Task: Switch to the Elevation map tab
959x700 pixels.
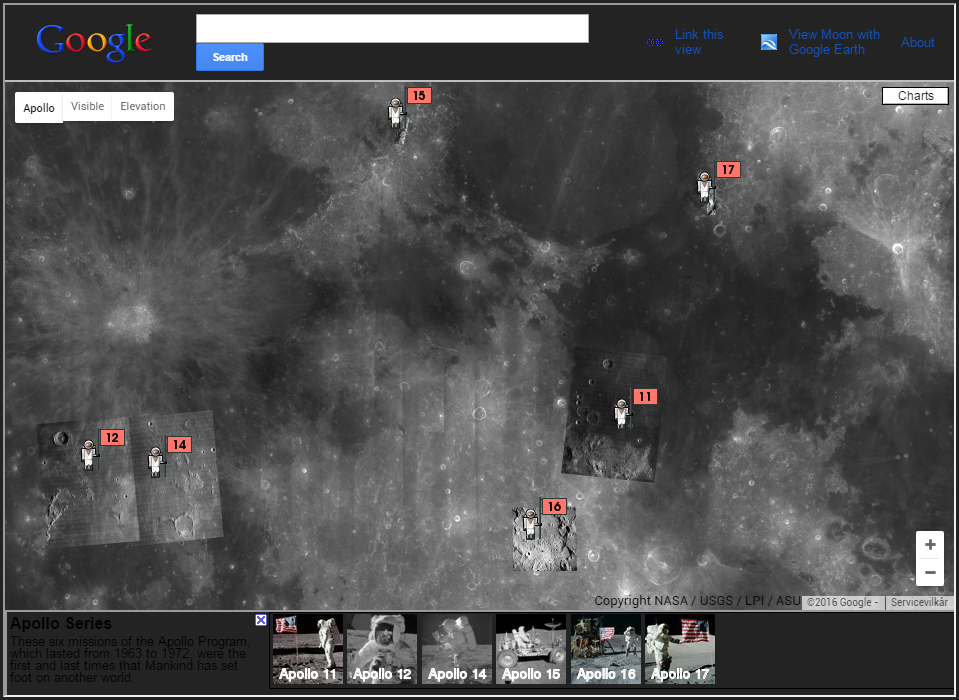Action: click(x=143, y=106)
